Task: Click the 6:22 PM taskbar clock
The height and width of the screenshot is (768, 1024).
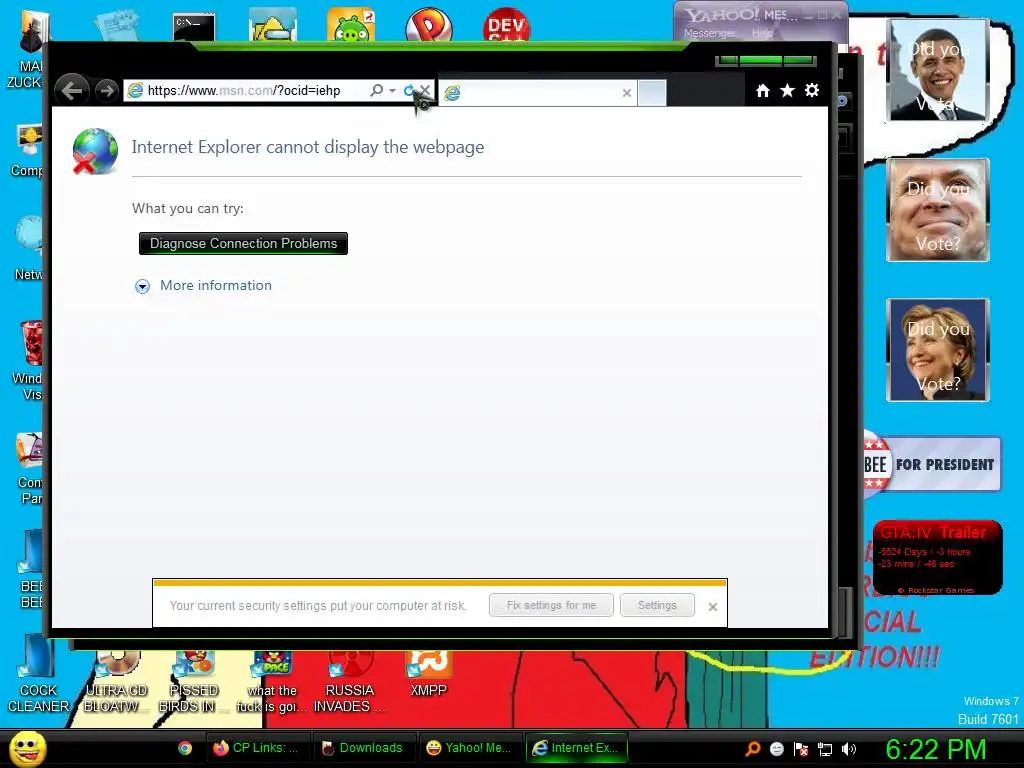Action: pyautogui.click(x=936, y=749)
